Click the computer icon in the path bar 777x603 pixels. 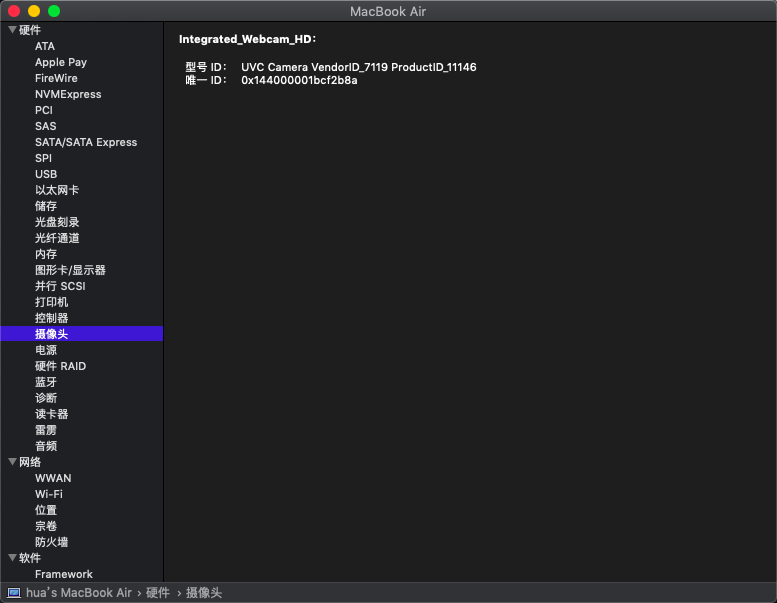pos(14,593)
